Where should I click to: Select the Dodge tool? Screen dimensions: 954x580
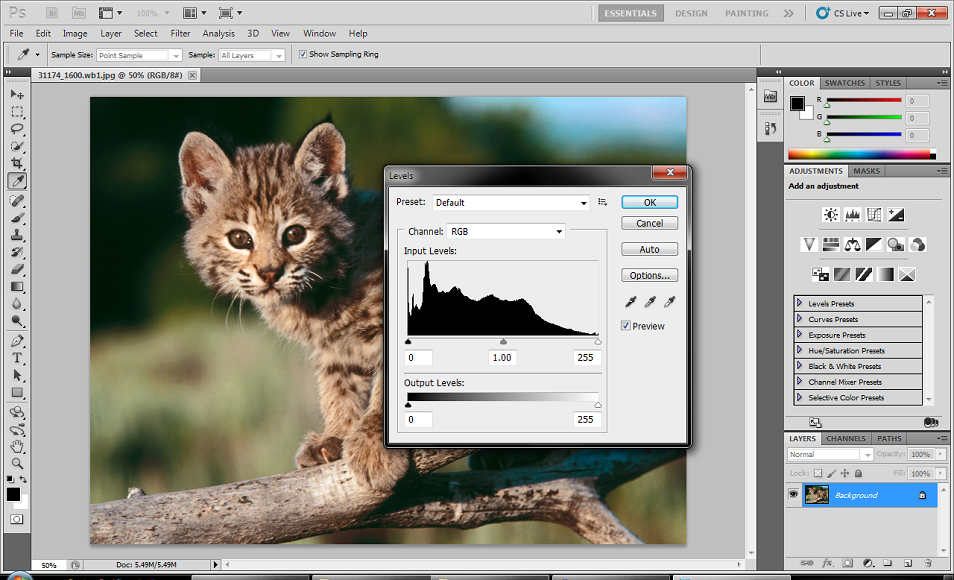17,321
